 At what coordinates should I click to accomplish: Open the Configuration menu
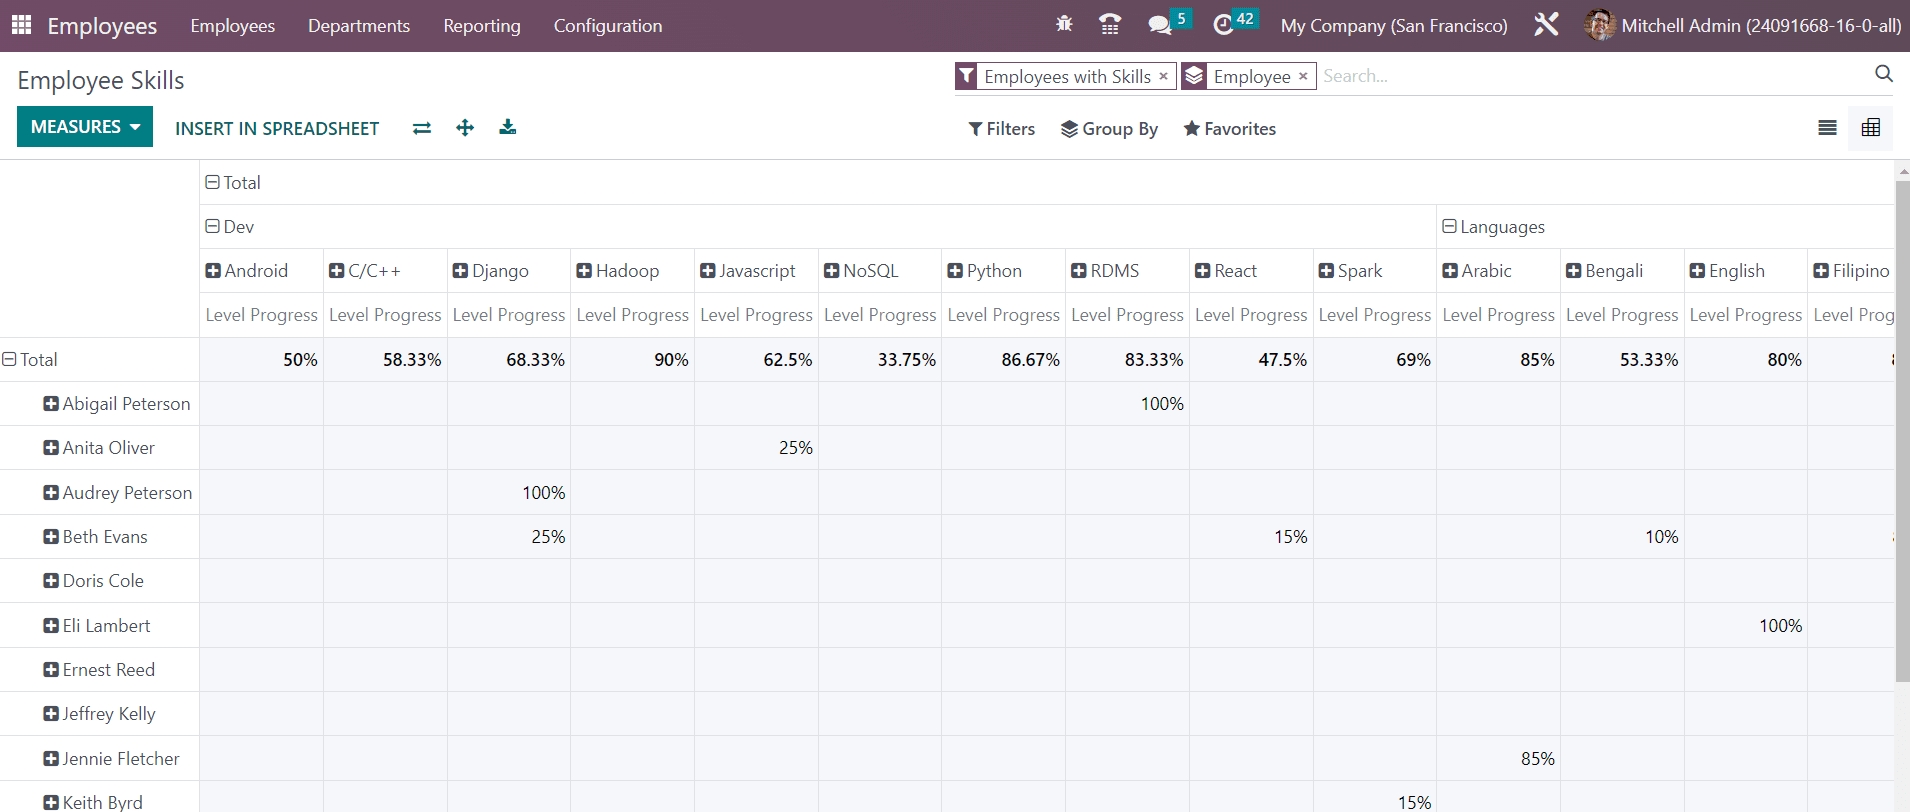[607, 26]
